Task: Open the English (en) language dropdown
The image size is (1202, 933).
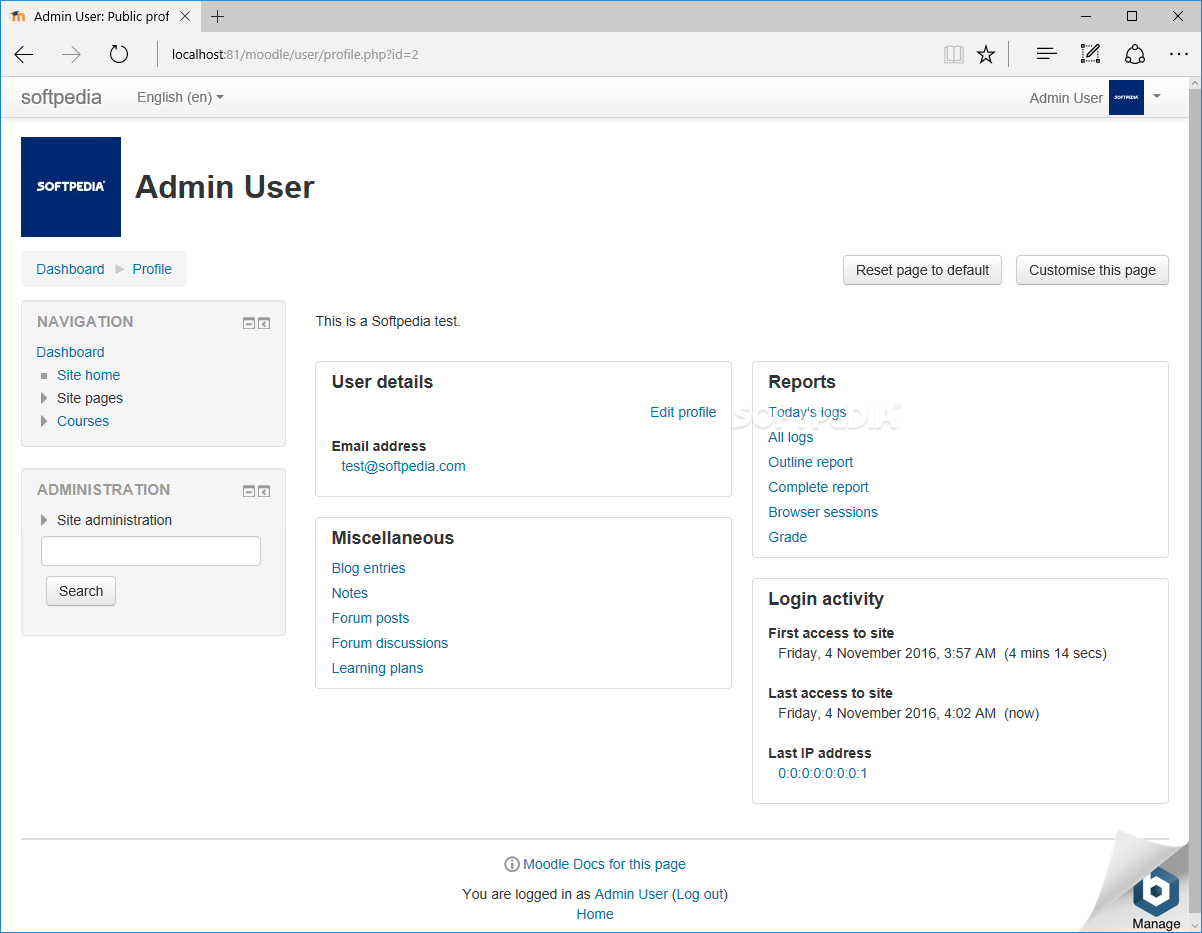Action: pyautogui.click(x=180, y=97)
